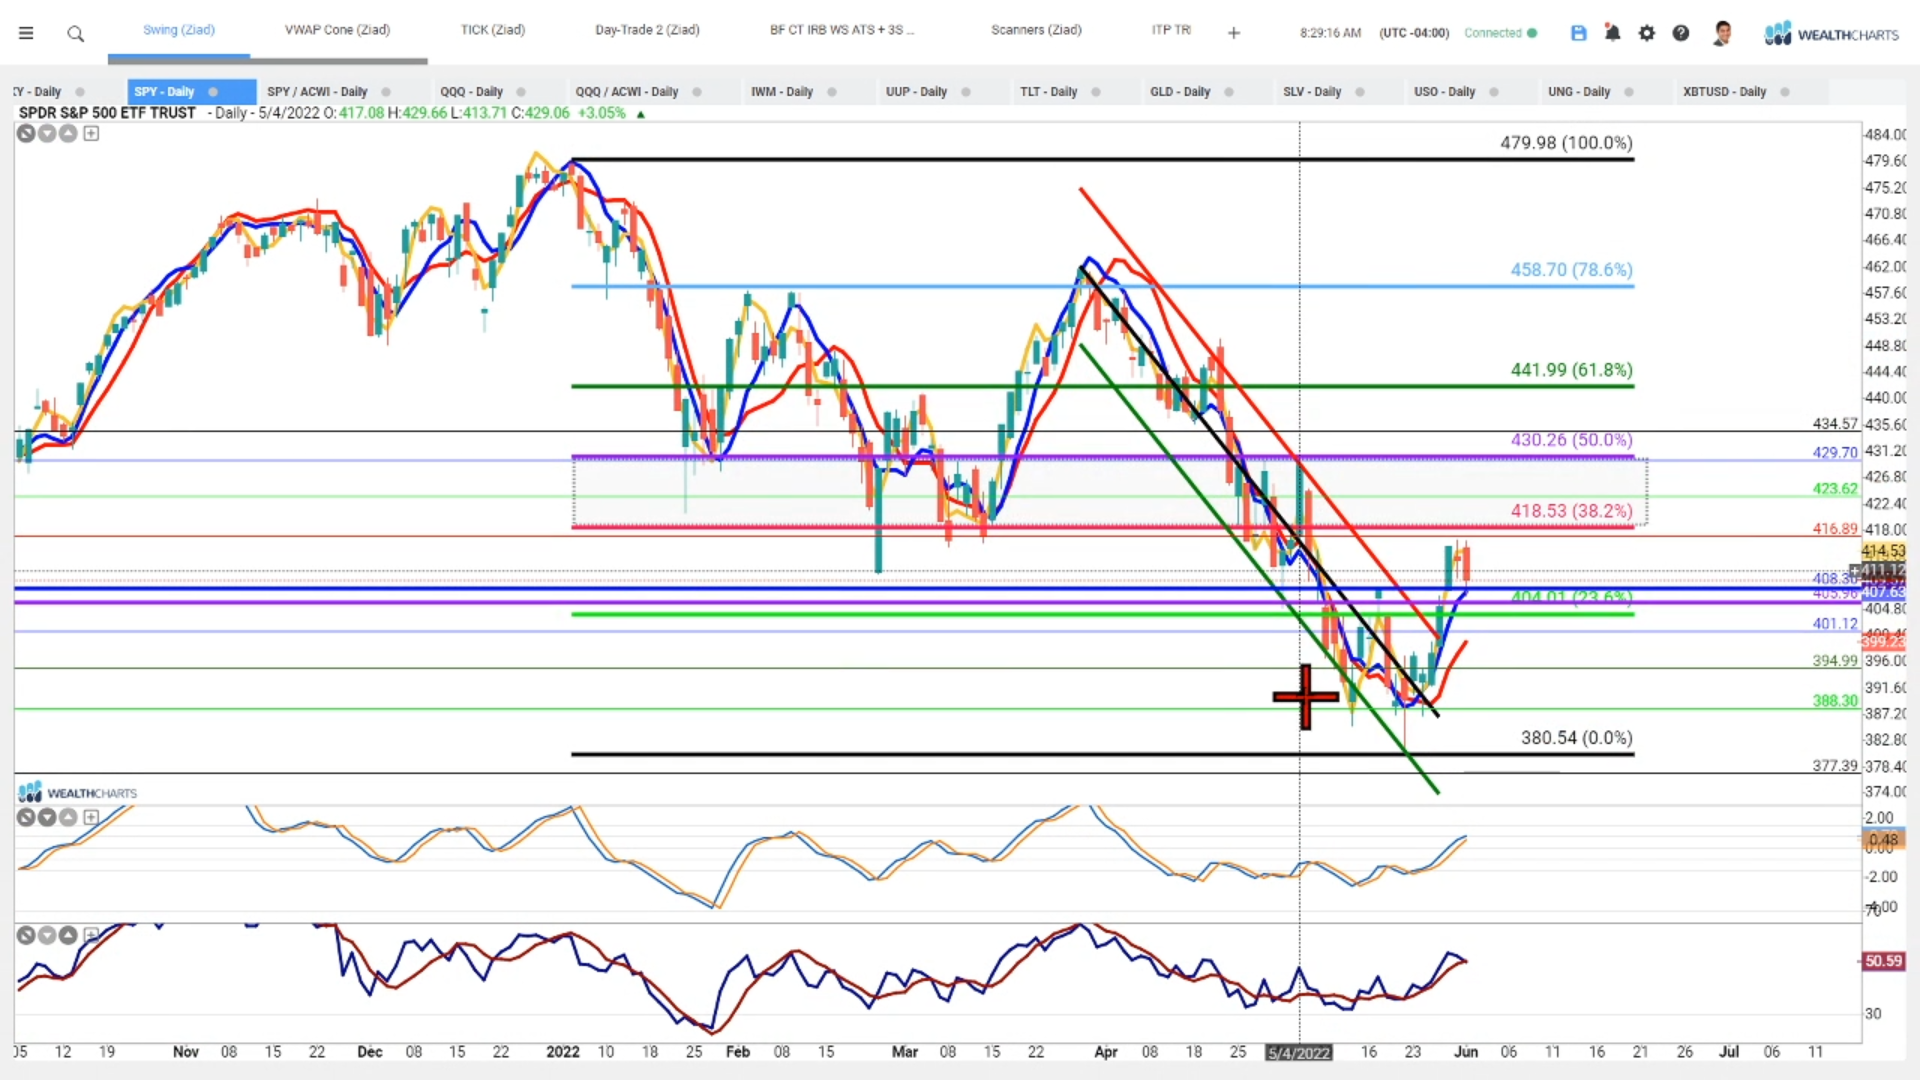This screenshot has width=1920, height=1080.
Task: Toggle the link dot on UUP - Daily tab
Action: (966, 92)
